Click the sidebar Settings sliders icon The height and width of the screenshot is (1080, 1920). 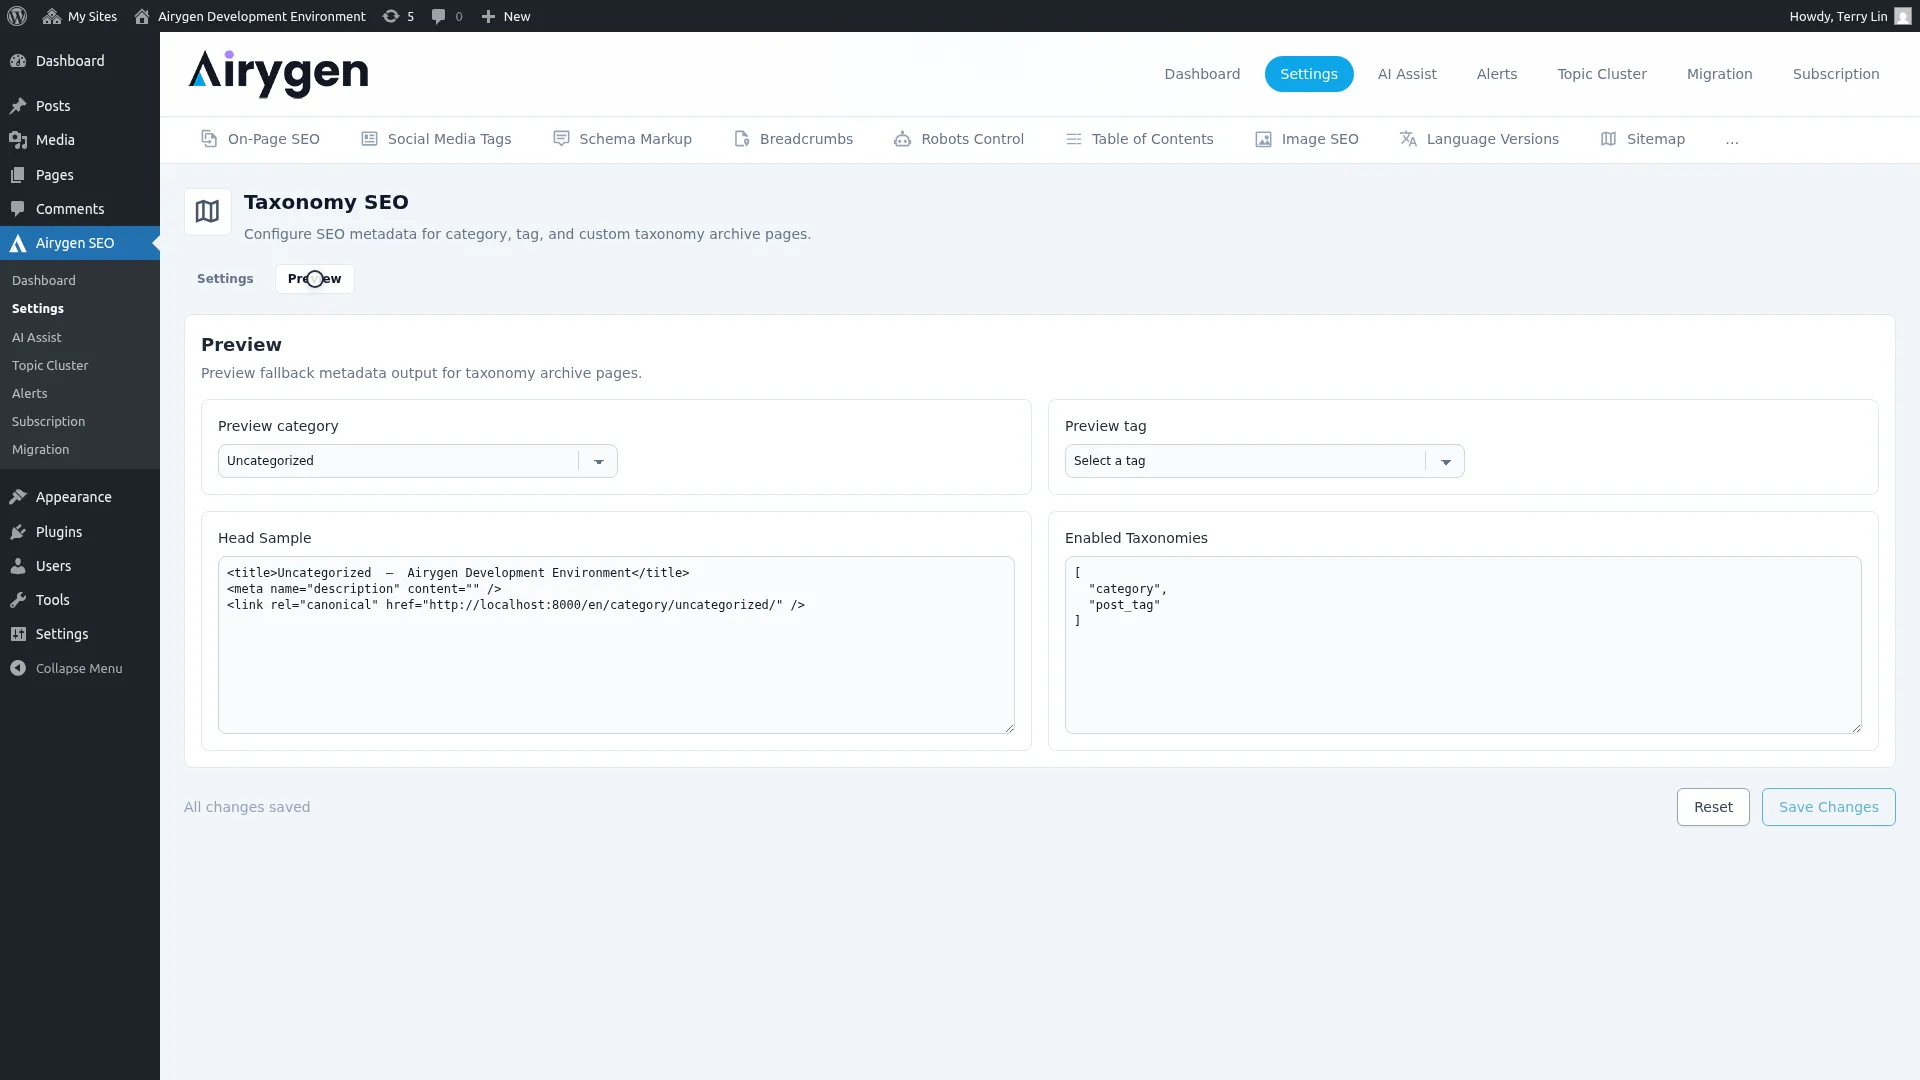click(18, 634)
